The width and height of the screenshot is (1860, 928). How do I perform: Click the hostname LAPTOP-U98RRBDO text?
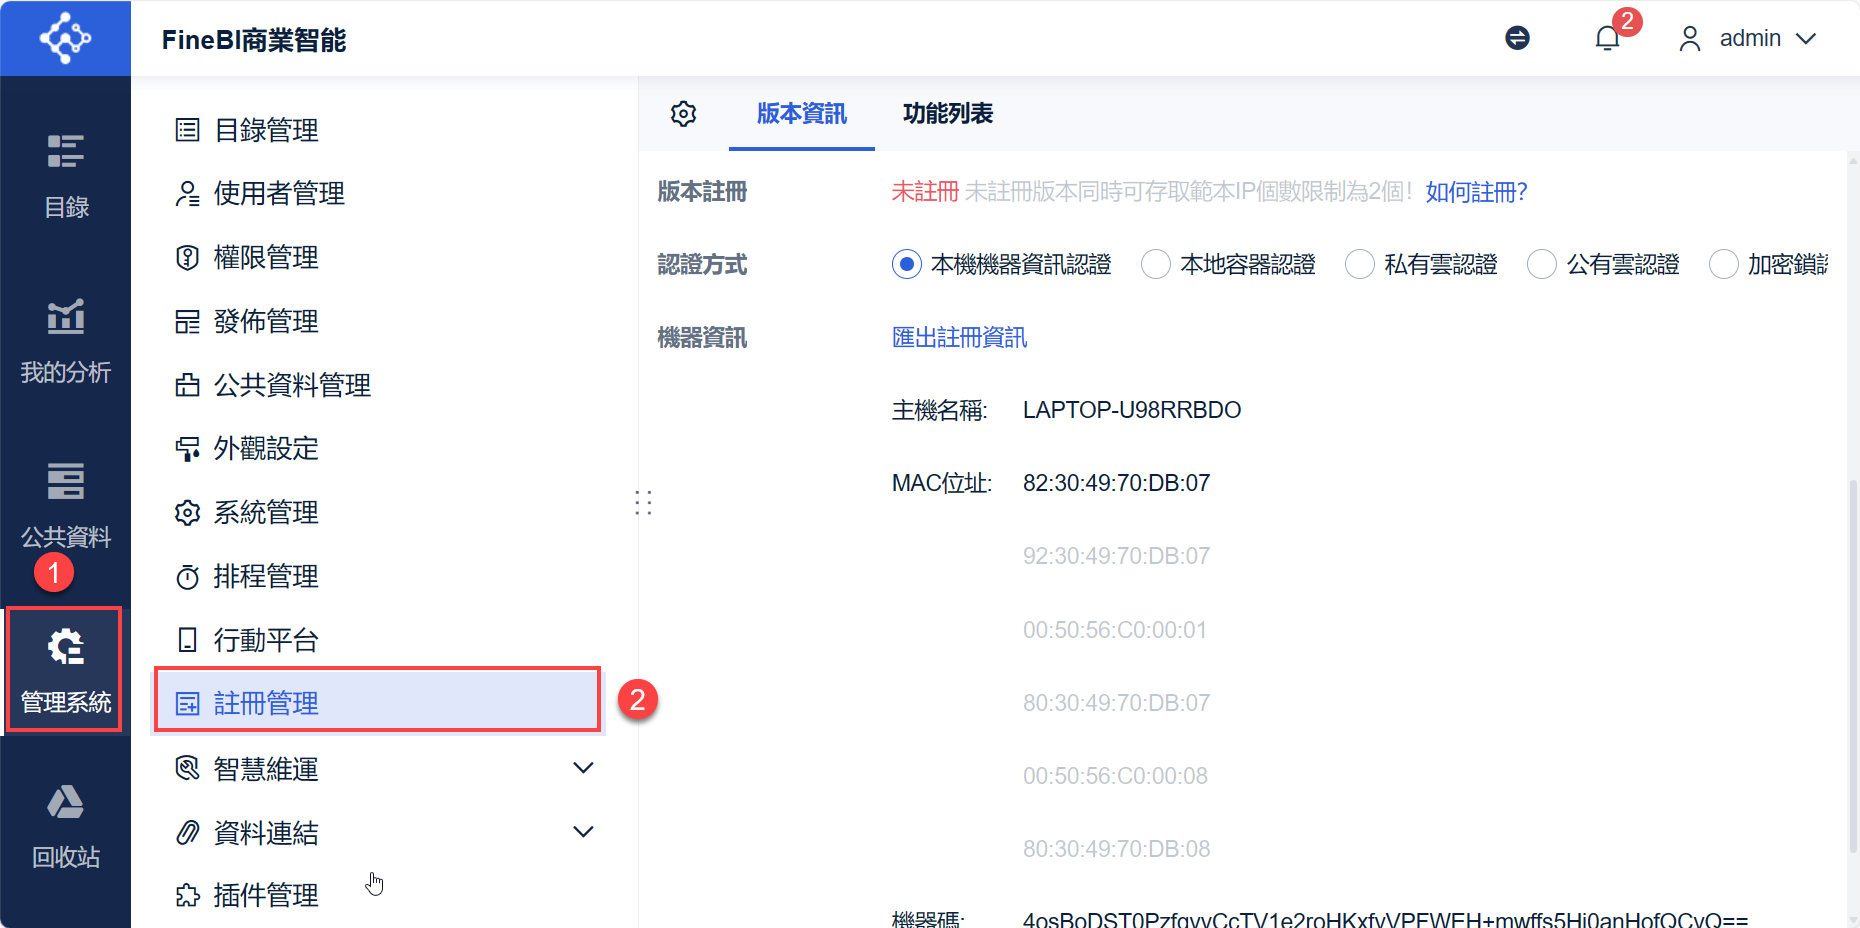click(1132, 410)
